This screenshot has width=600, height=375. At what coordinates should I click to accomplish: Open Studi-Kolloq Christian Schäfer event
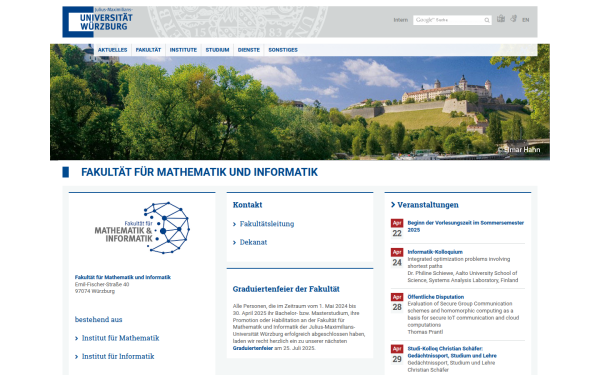(x=452, y=352)
